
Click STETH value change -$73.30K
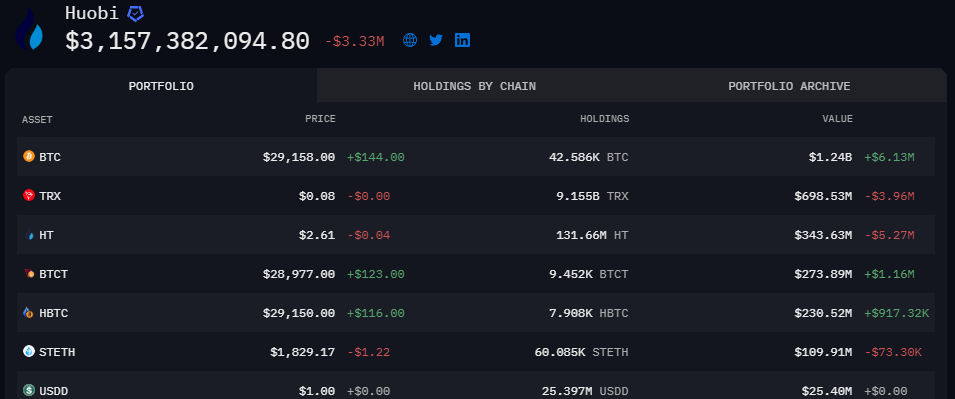(893, 352)
